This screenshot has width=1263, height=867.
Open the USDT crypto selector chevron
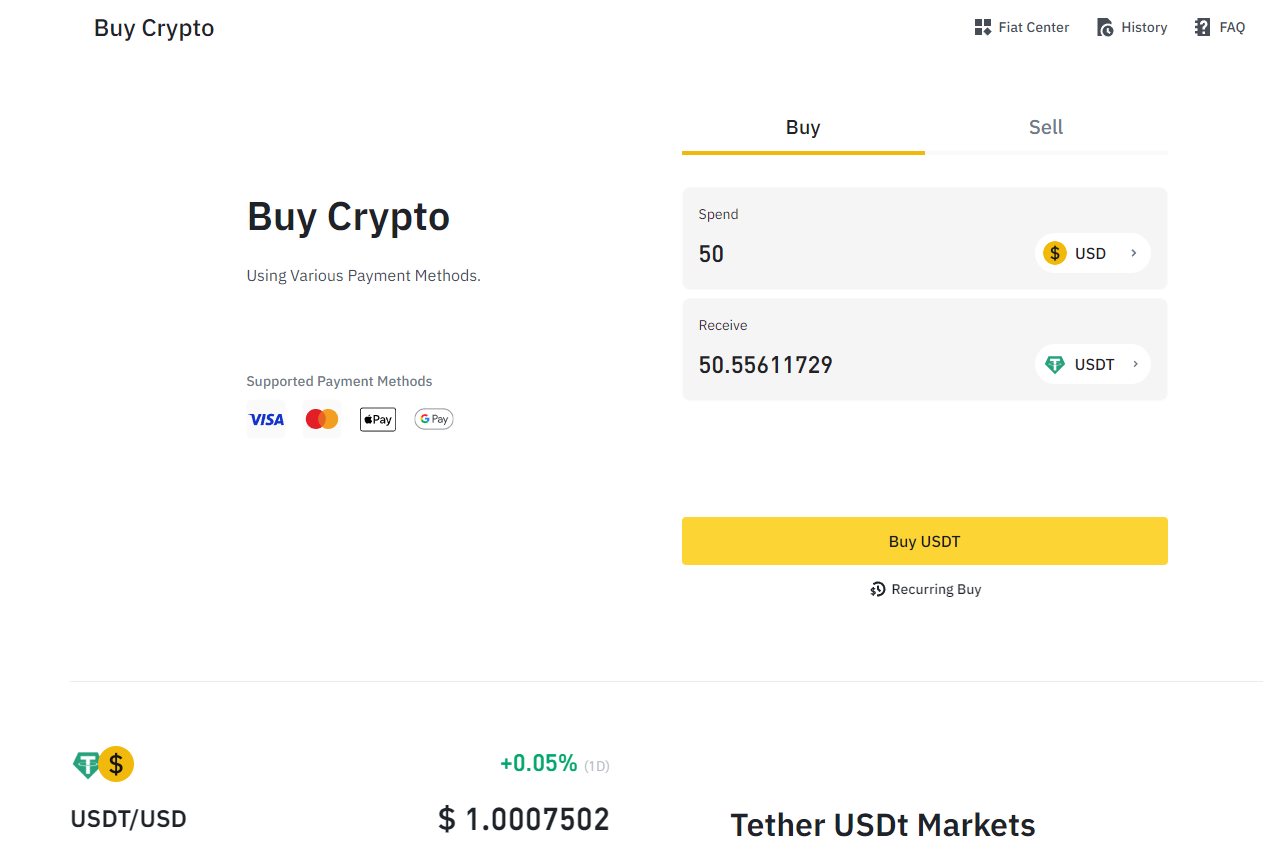pos(1135,365)
